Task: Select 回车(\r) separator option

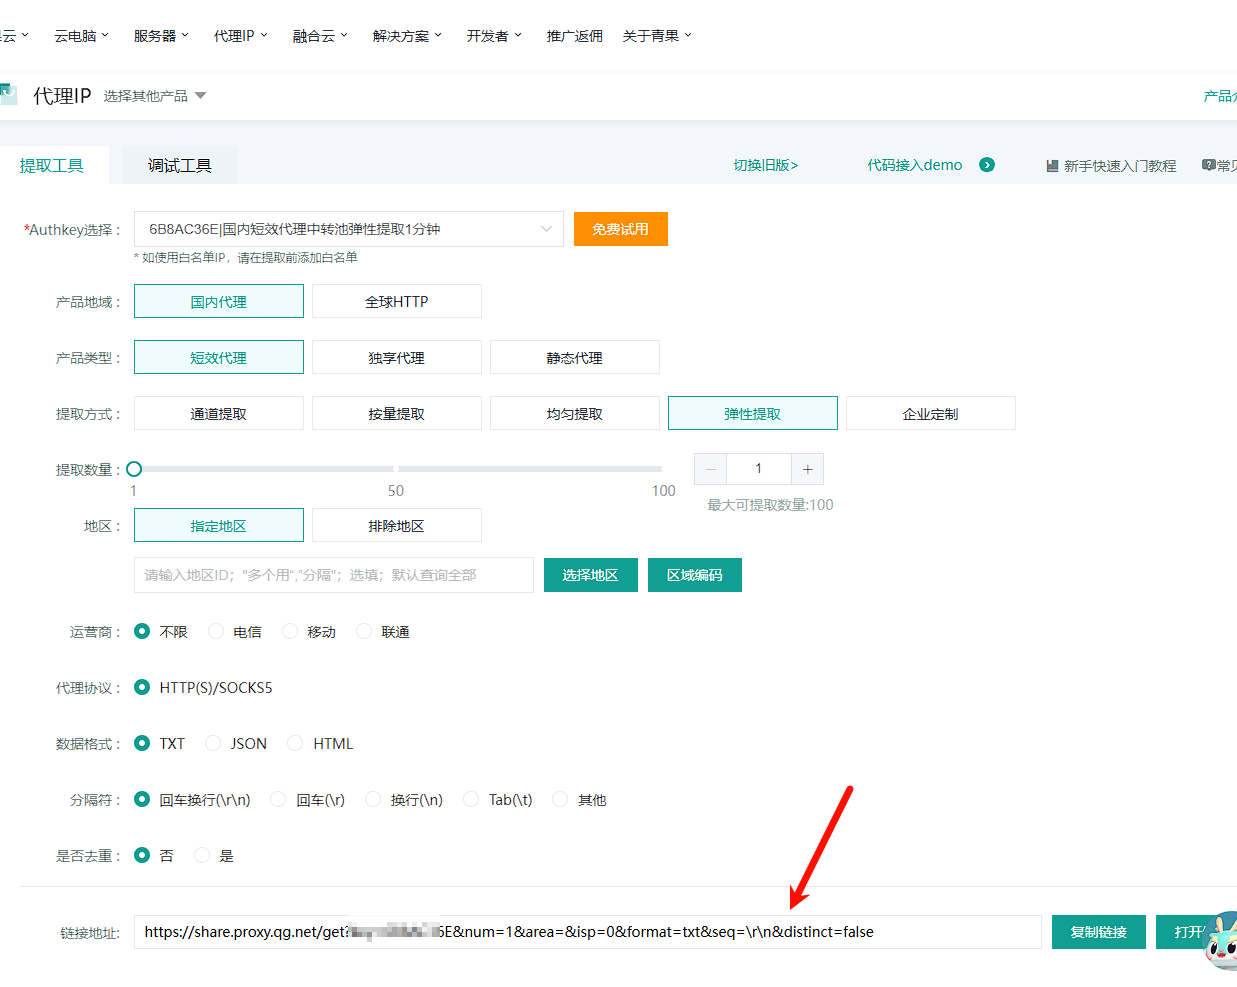Action: (278, 799)
